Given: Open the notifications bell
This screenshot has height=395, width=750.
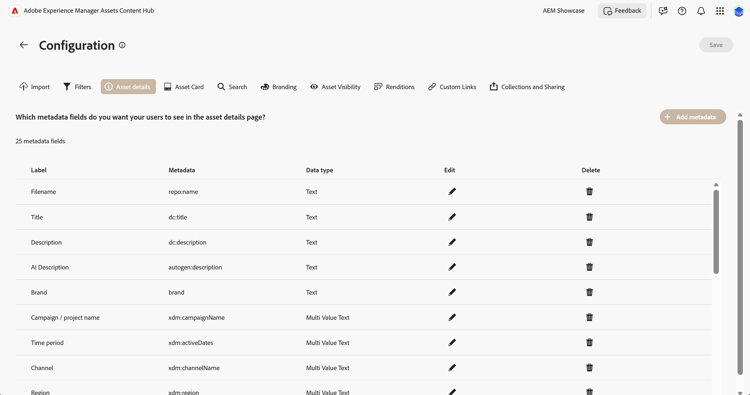Looking at the screenshot, I should (x=701, y=11).
